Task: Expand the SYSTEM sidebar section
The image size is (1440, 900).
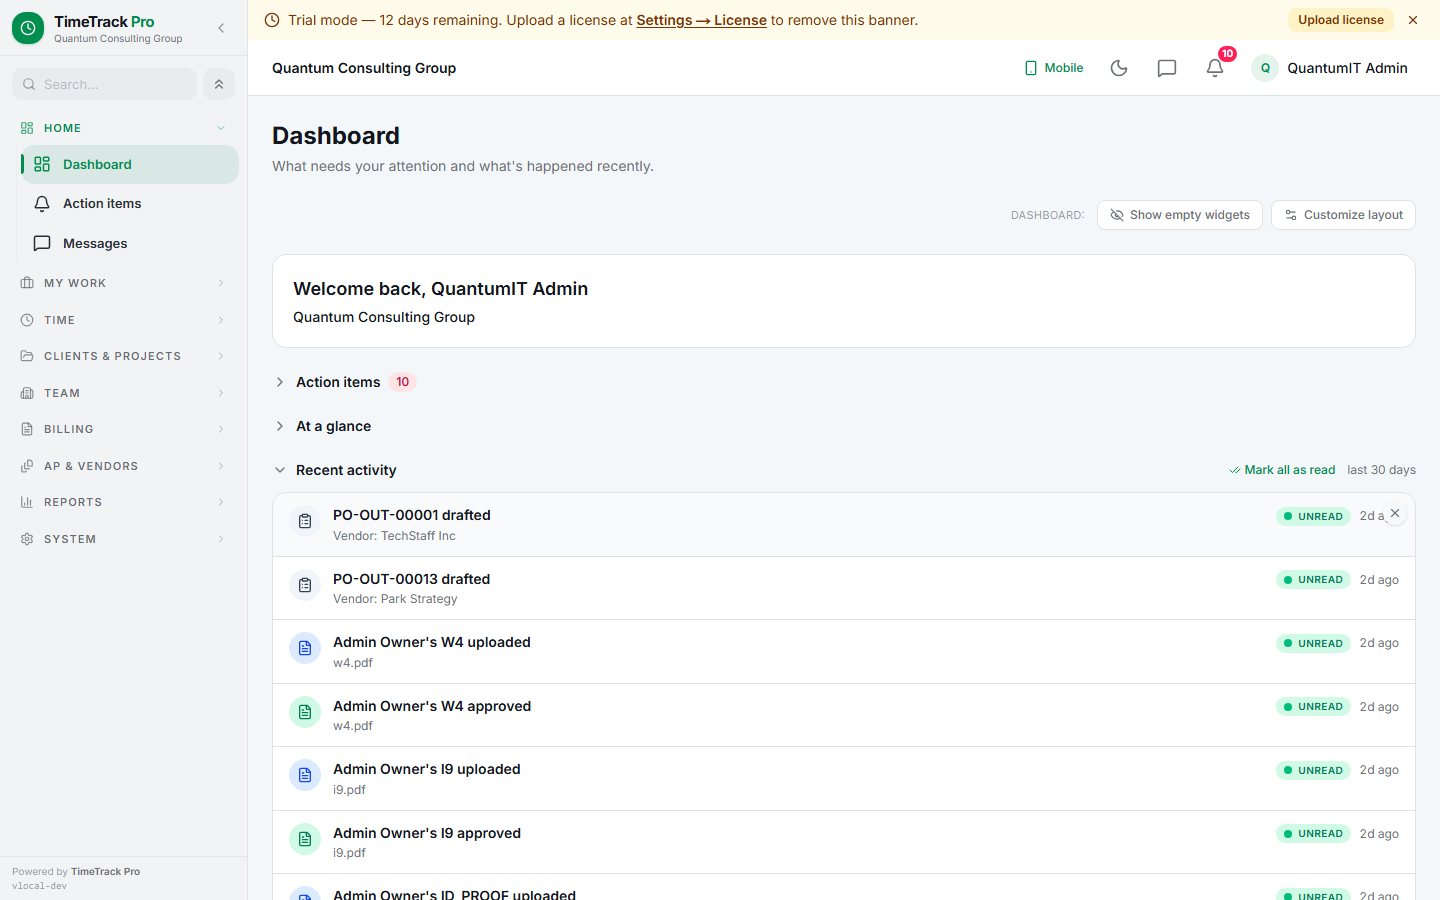Action: (x=124, y=539)
